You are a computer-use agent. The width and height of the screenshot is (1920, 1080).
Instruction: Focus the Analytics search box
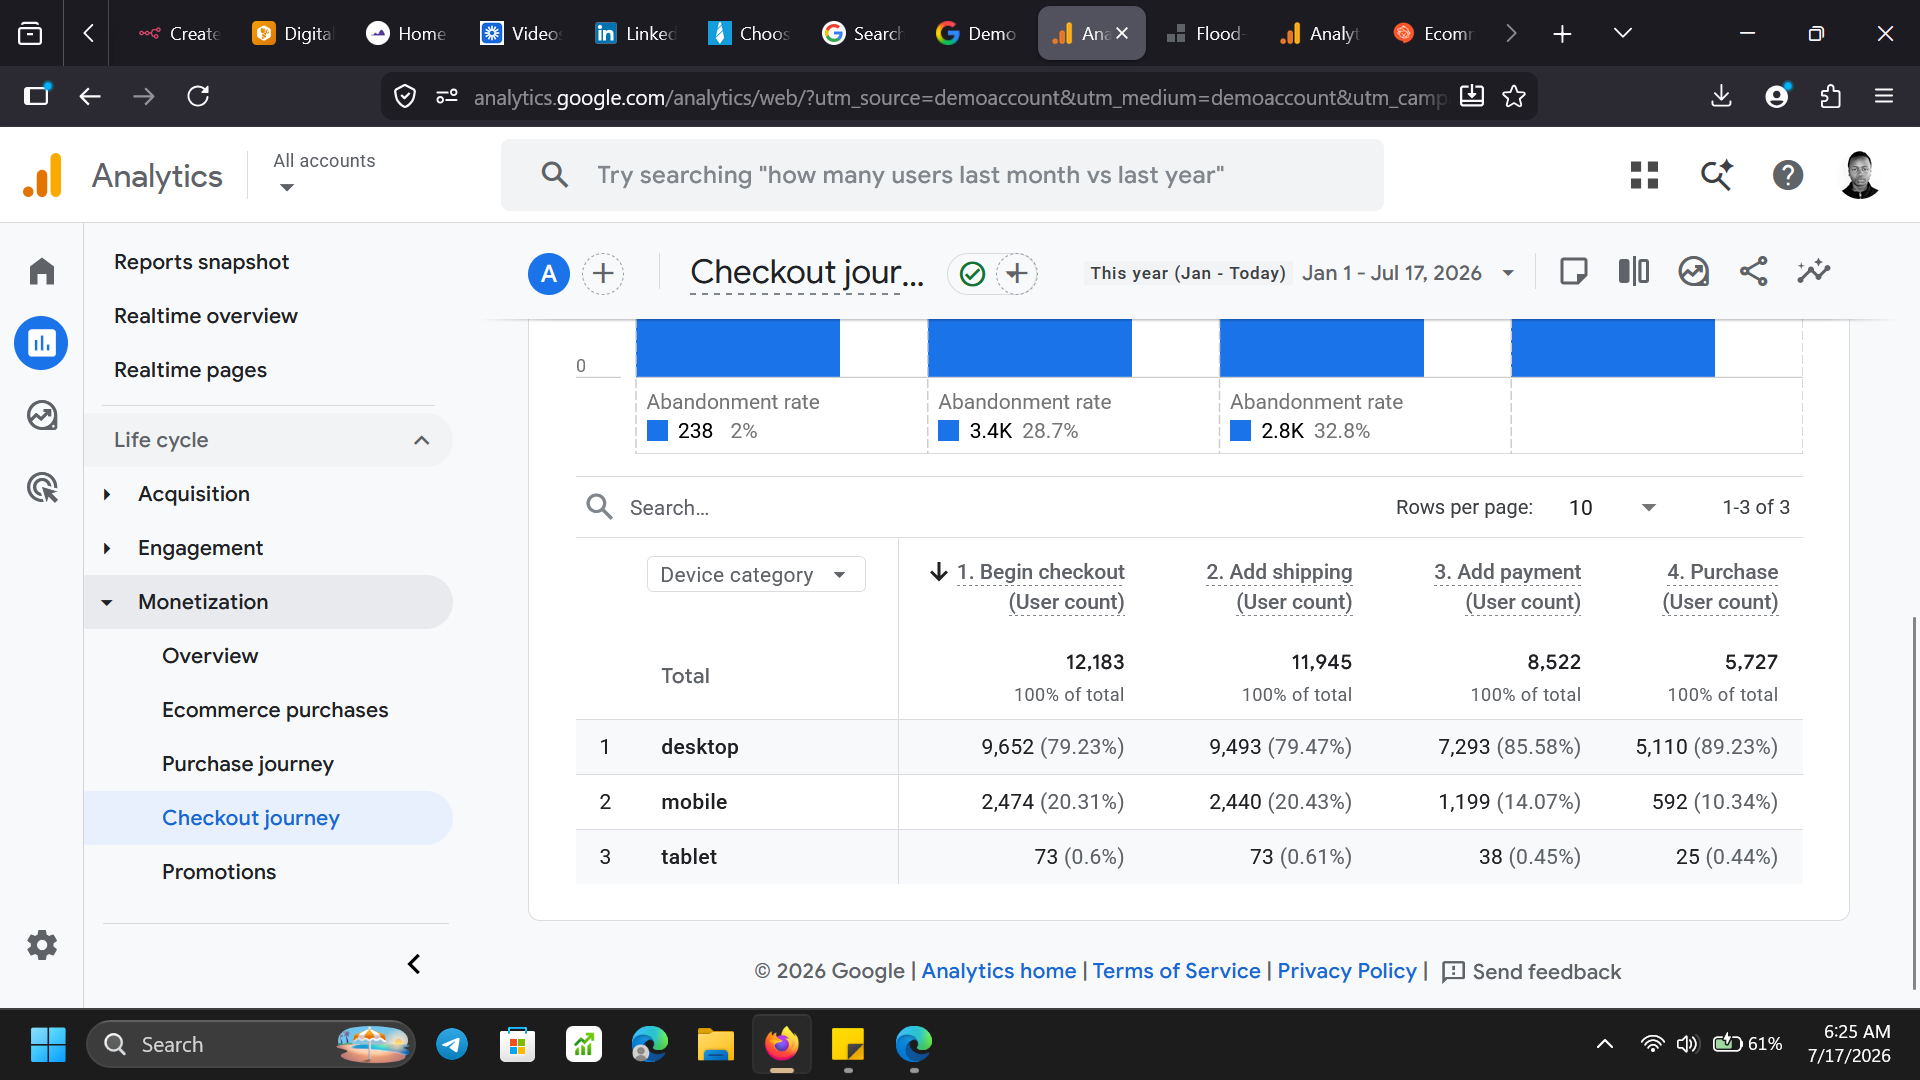point(942,175)
